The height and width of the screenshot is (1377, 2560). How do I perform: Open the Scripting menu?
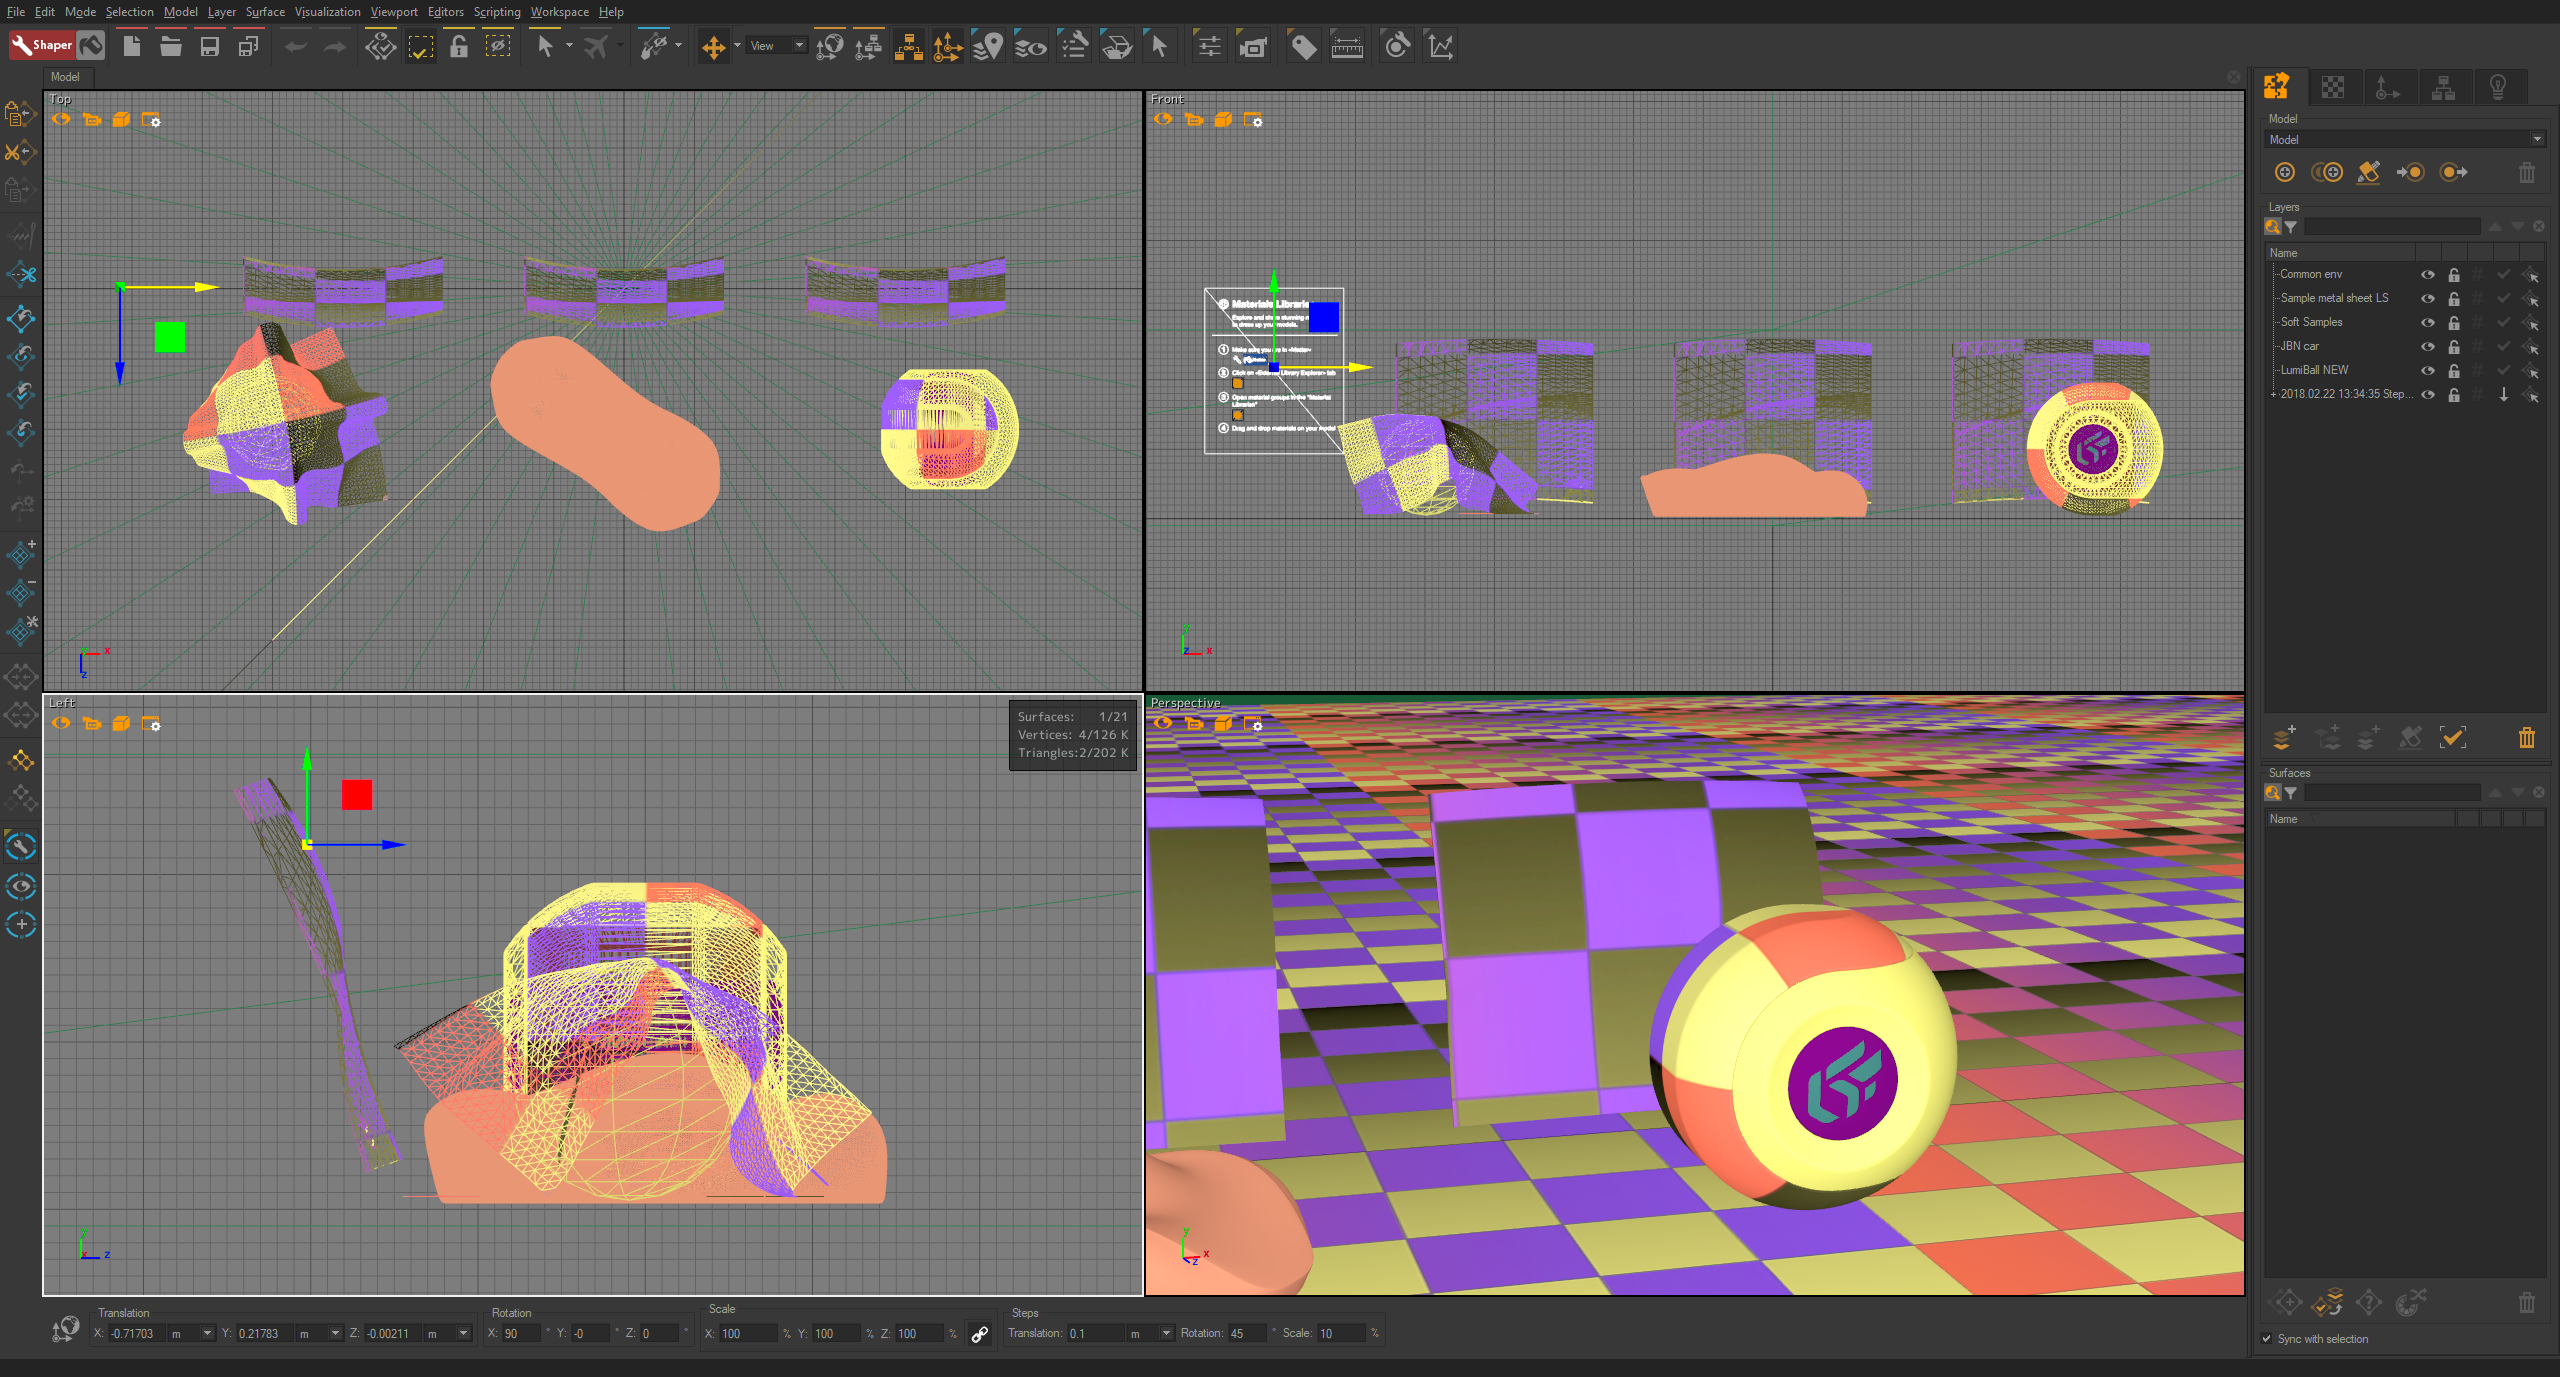[497, 12]
